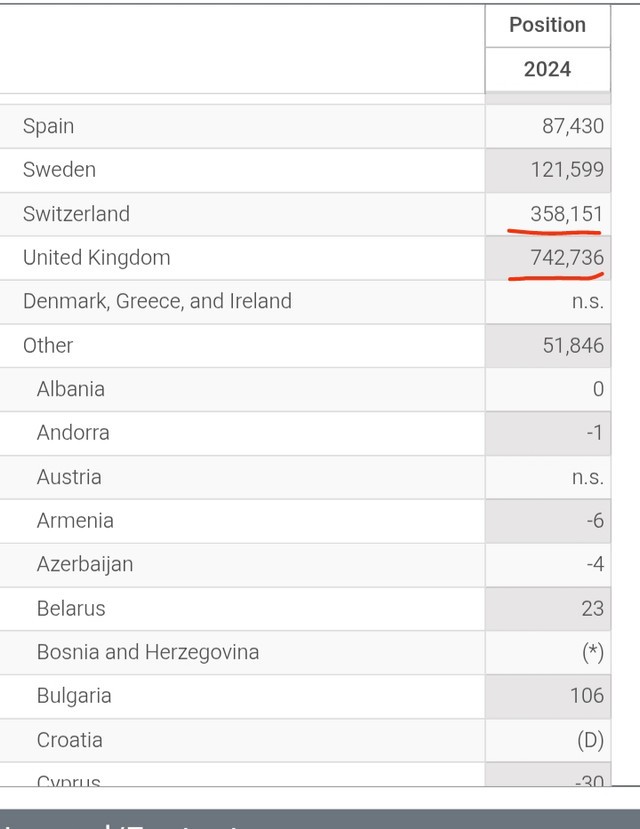Select Sweden value 121,599
This screenshot has height=829, width=640.
pos(567,170)
